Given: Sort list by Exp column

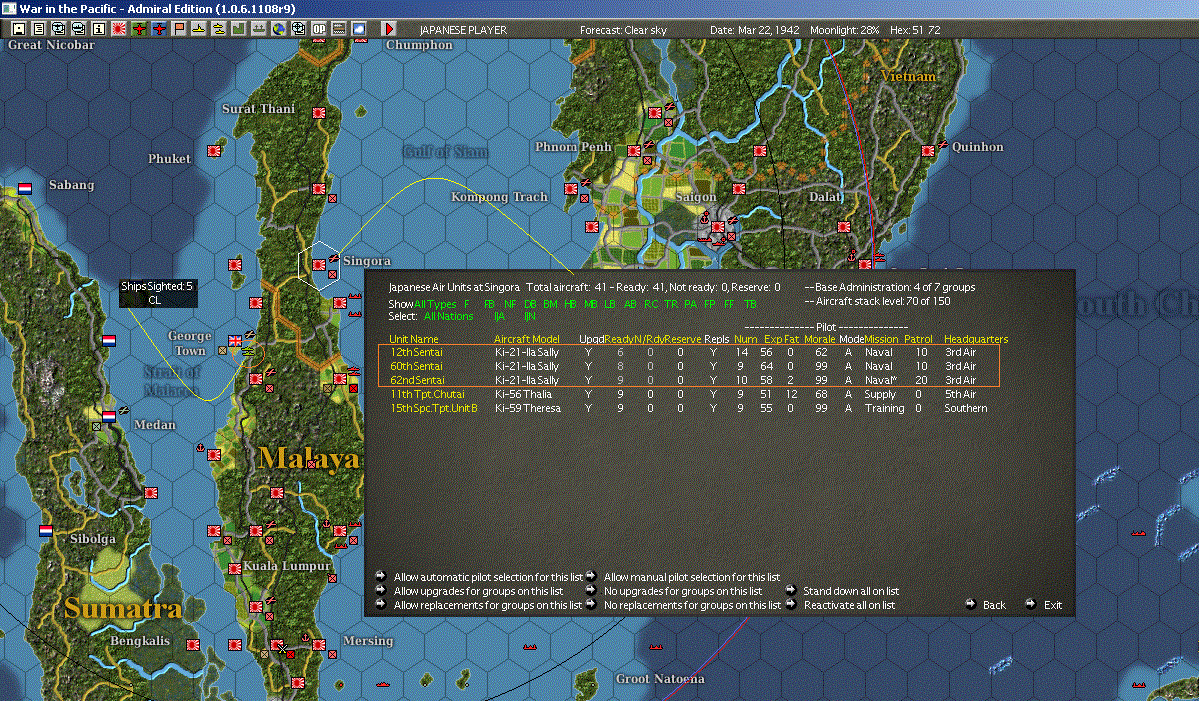Looking at the screenshot, I should tap(773, 339).
